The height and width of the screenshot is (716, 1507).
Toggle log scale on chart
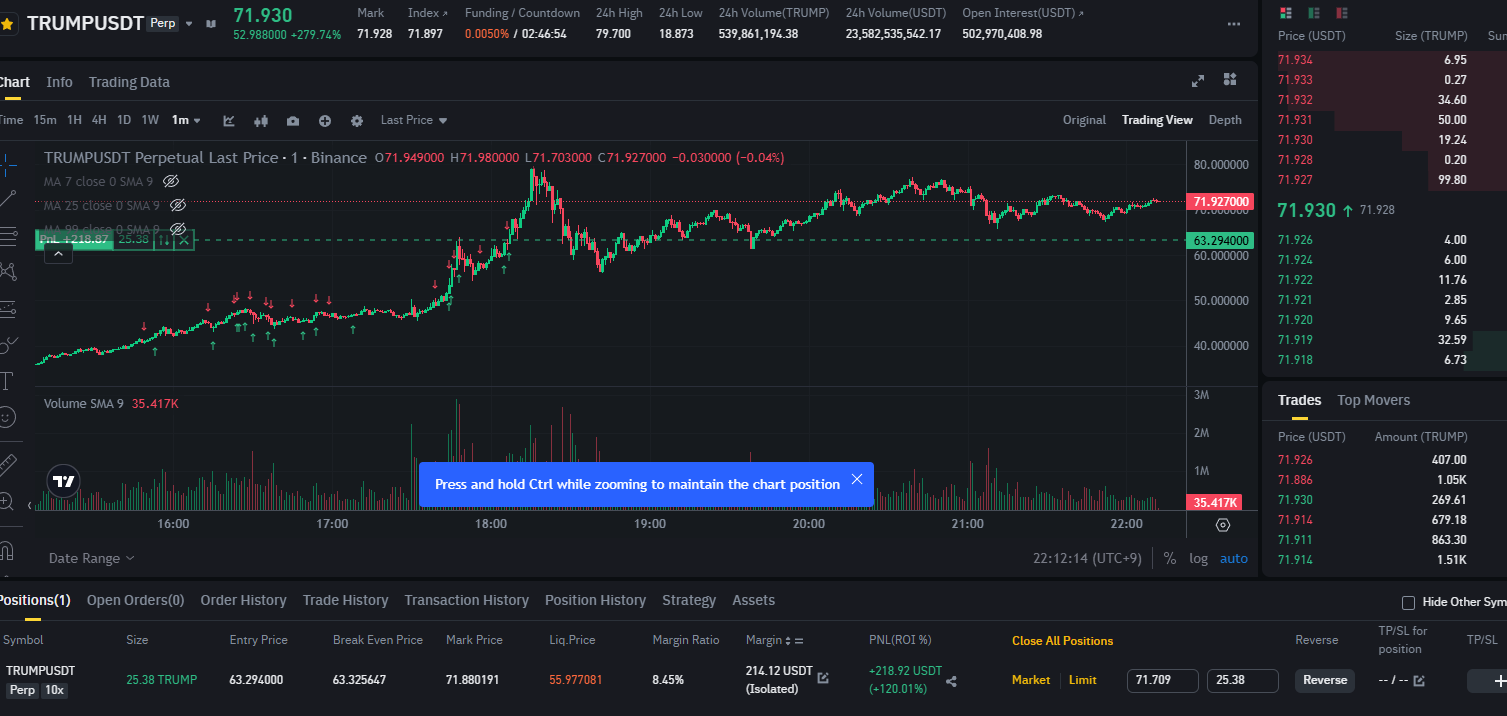coord(1198,559)
